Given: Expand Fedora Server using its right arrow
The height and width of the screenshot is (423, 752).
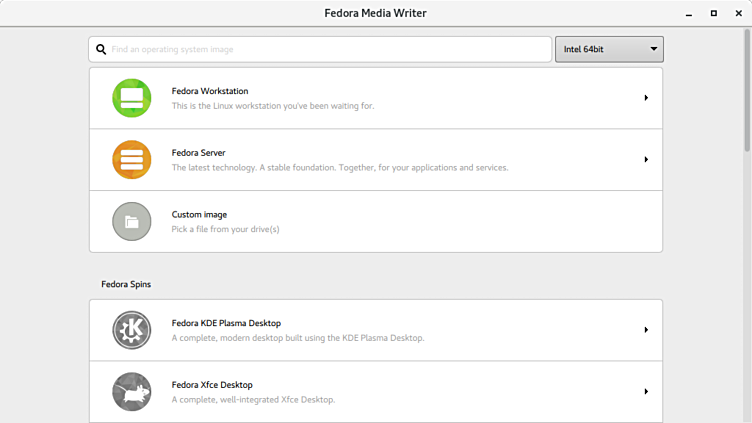Looking at the screenshot, I should [646, 160].
